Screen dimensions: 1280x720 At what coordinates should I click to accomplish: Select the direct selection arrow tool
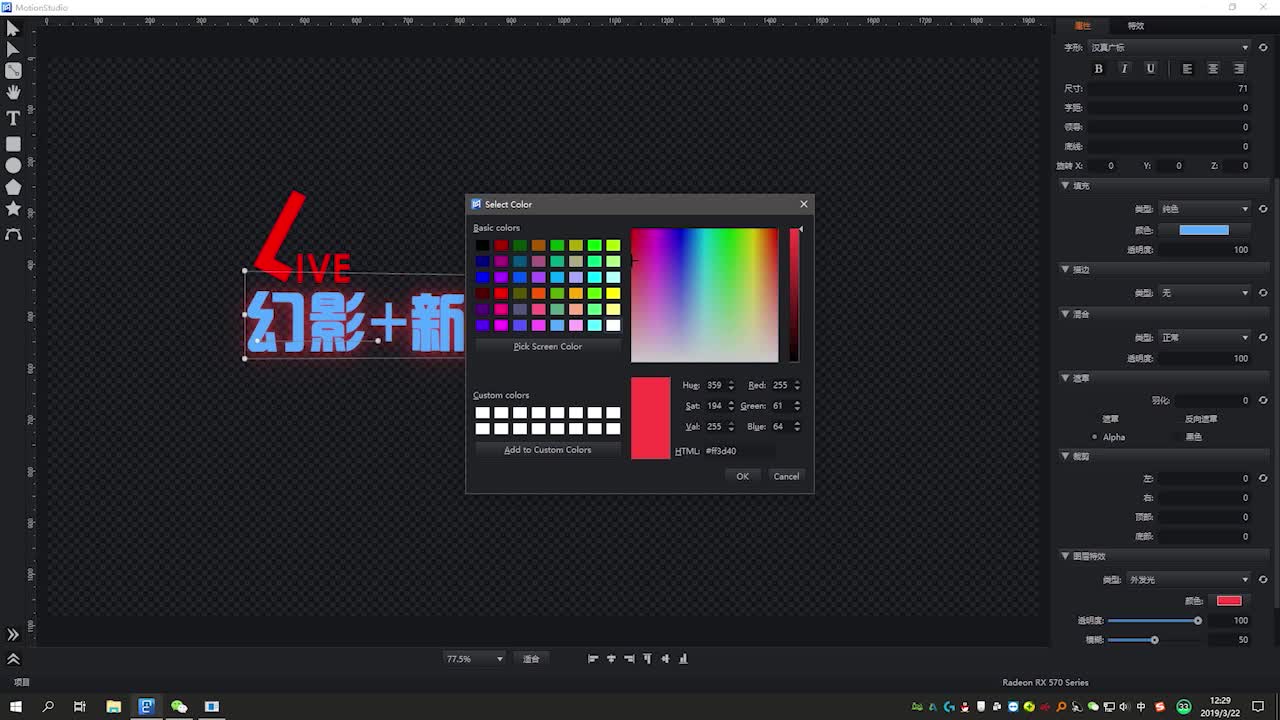pos(13,49)
